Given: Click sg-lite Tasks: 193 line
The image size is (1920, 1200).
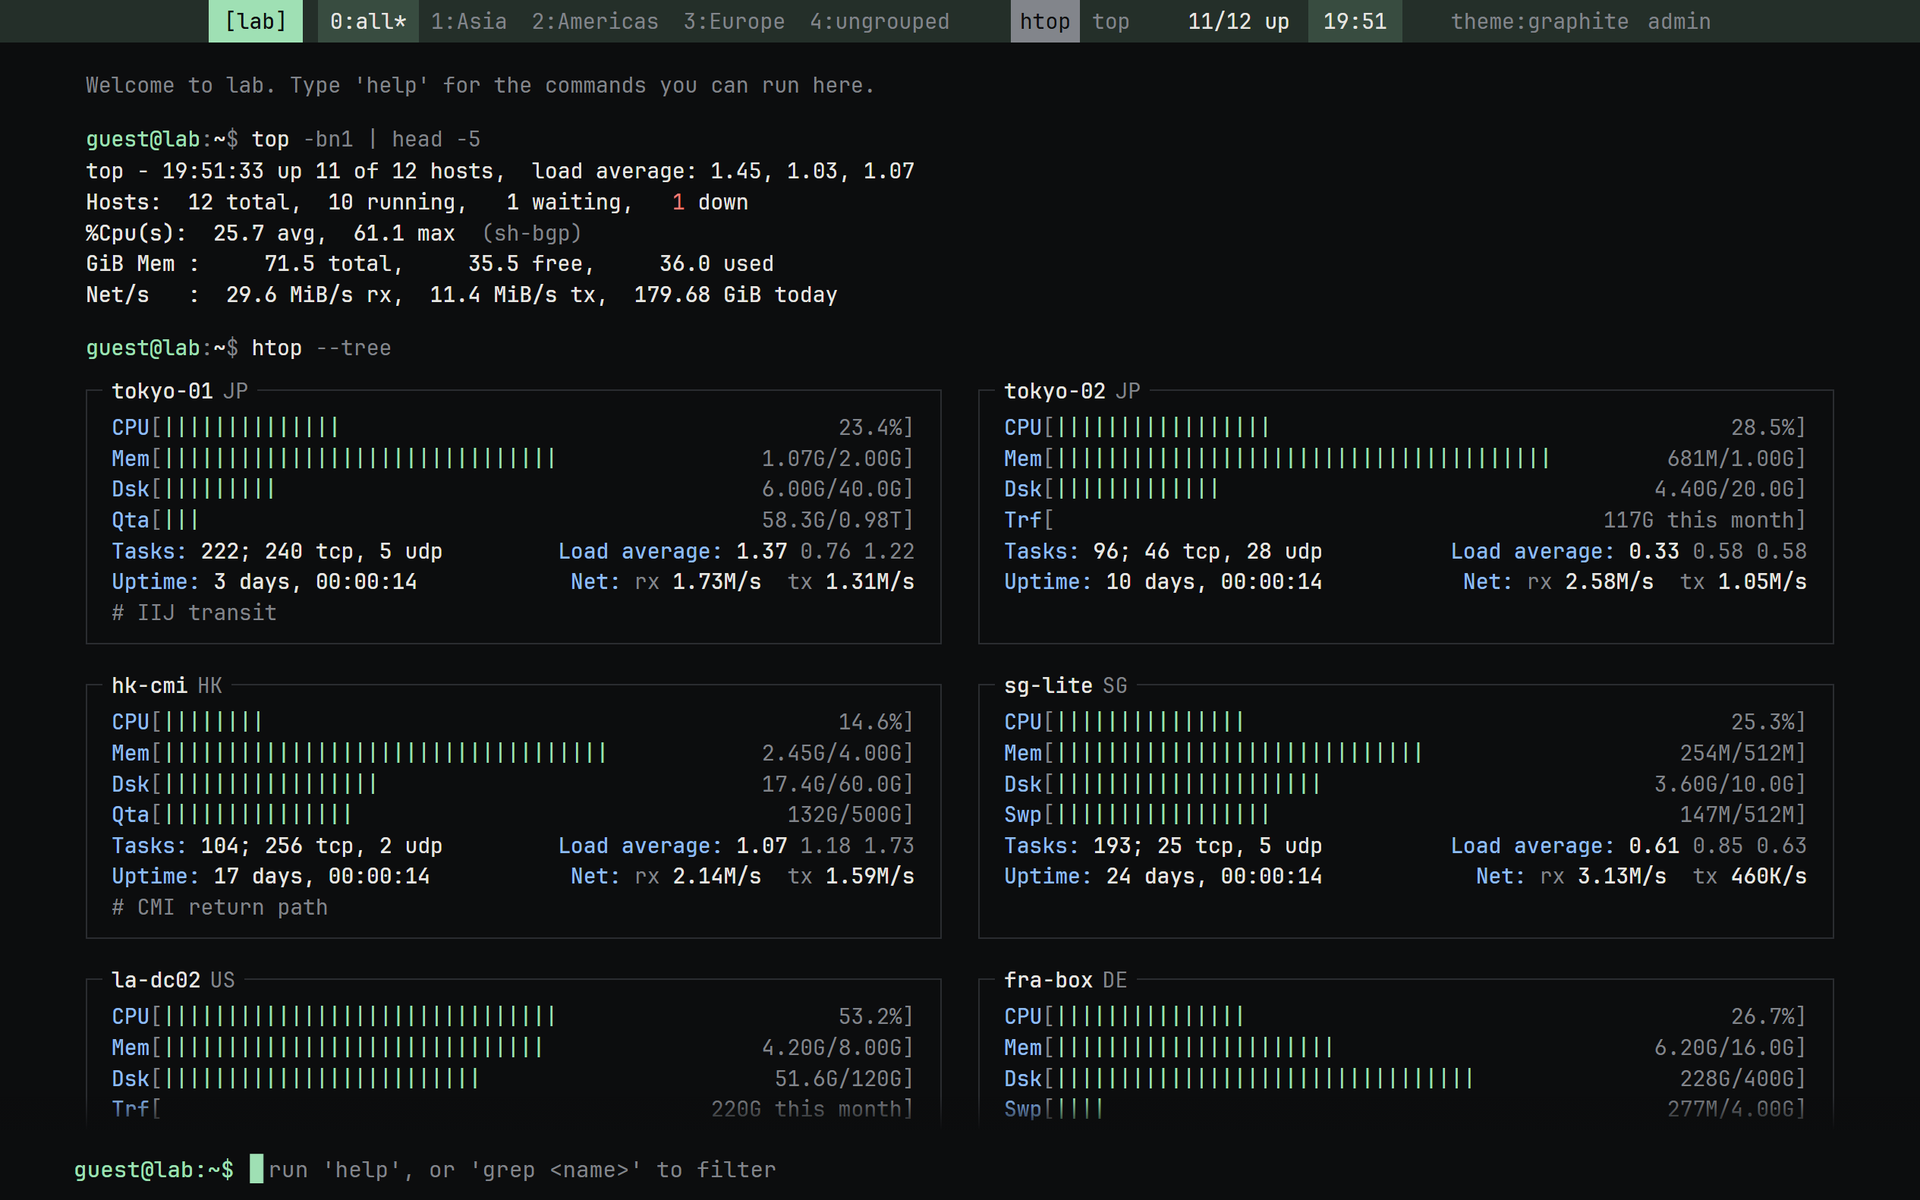Looking at the screenshot, I should 1163,846.
